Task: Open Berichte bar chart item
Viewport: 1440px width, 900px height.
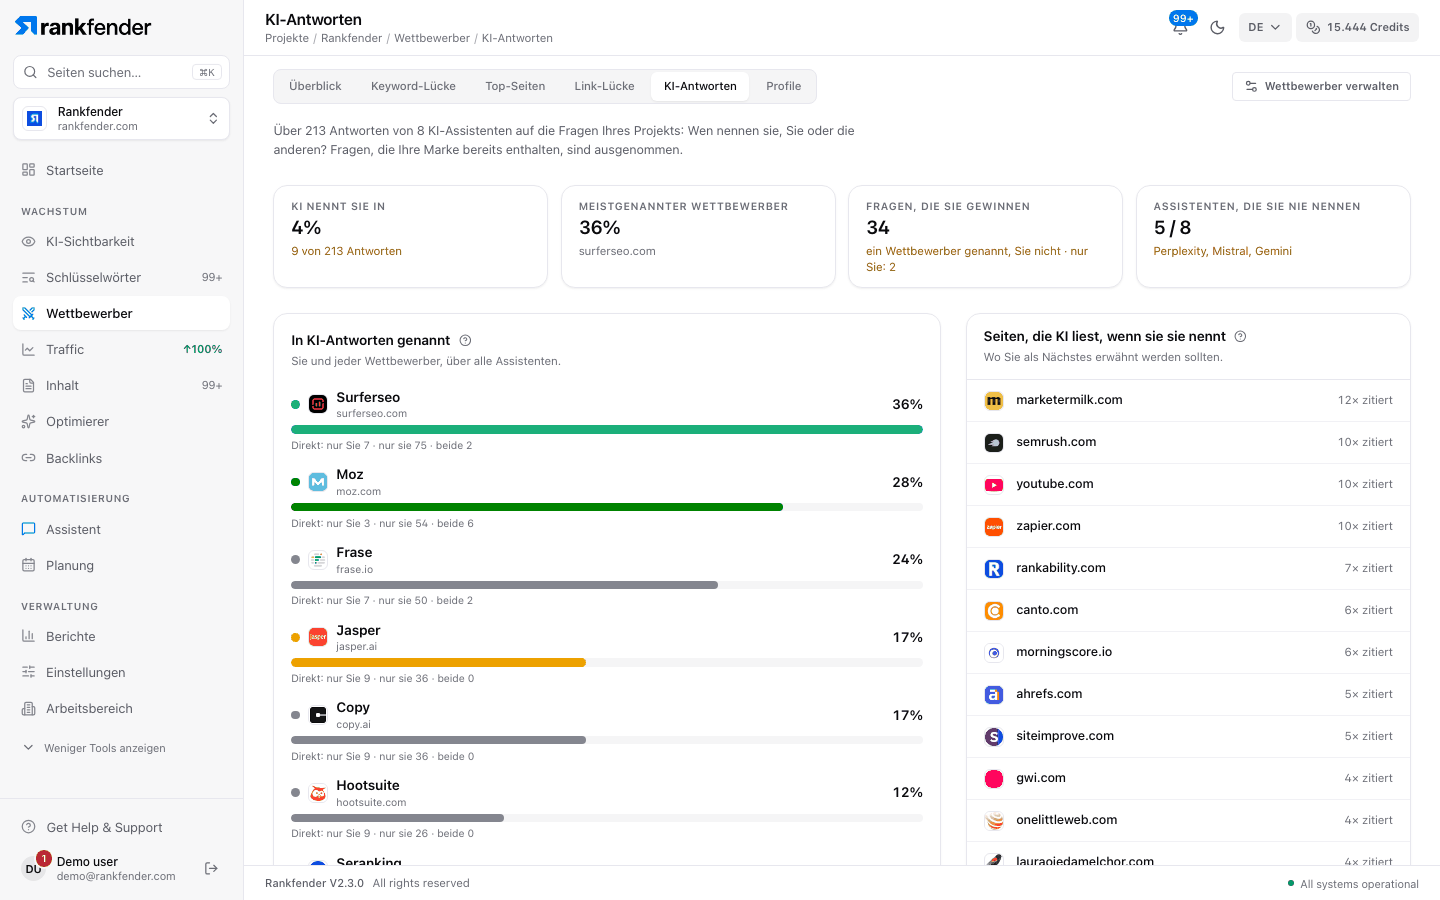Action: (x=121, y=636)
